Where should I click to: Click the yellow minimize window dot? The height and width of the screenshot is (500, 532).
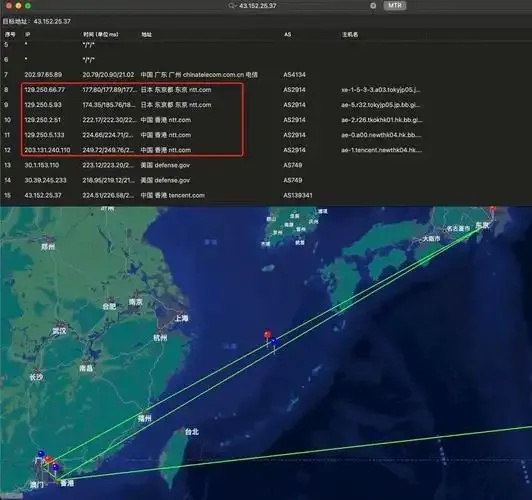coord(18,5)
